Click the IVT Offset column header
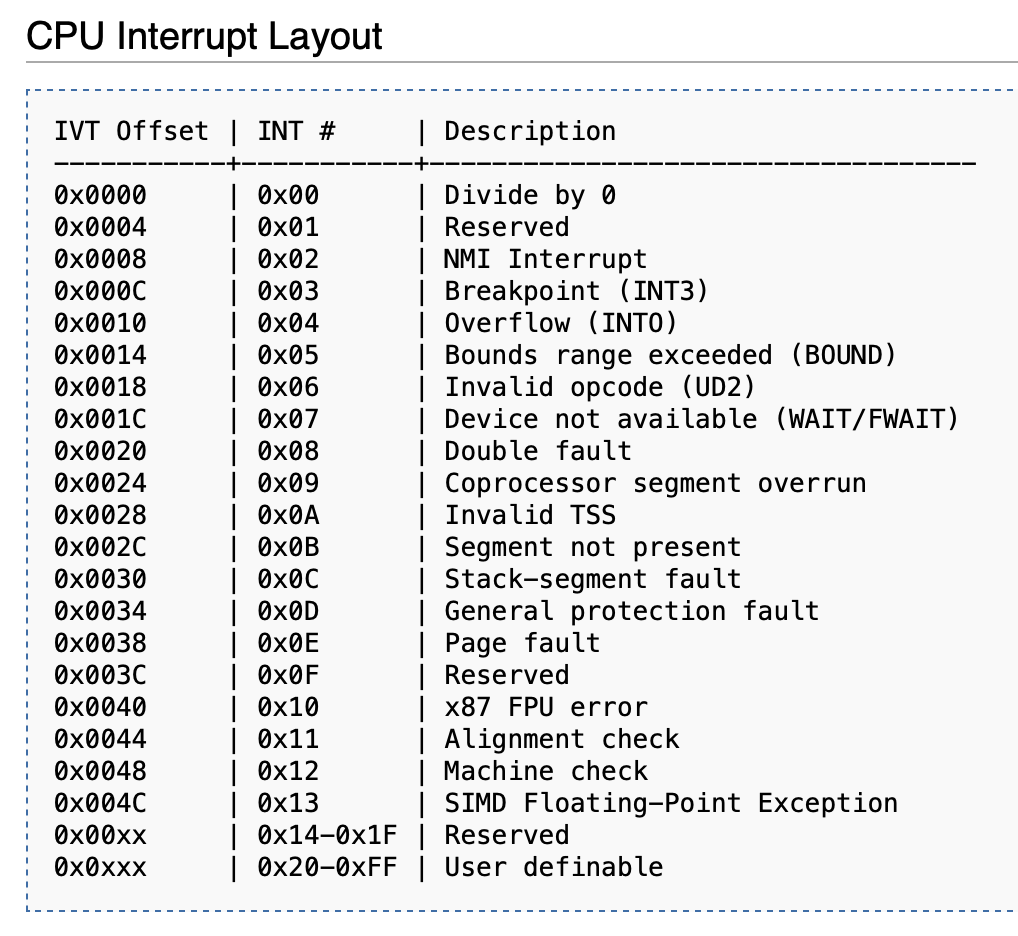This screenshot has width=1018, height=936. tap(131, 131)
